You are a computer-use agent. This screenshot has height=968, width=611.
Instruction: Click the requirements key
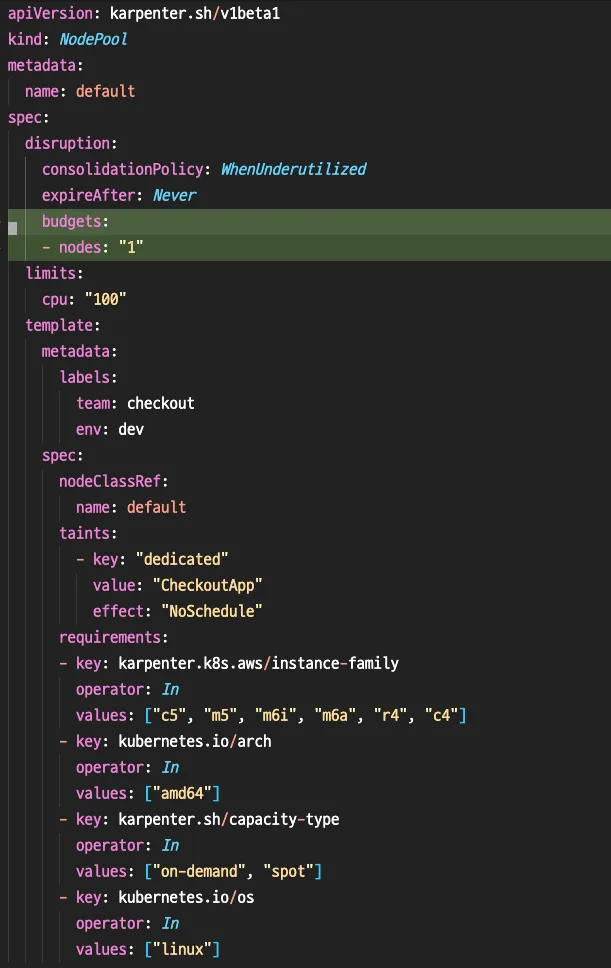coord(109,637)
